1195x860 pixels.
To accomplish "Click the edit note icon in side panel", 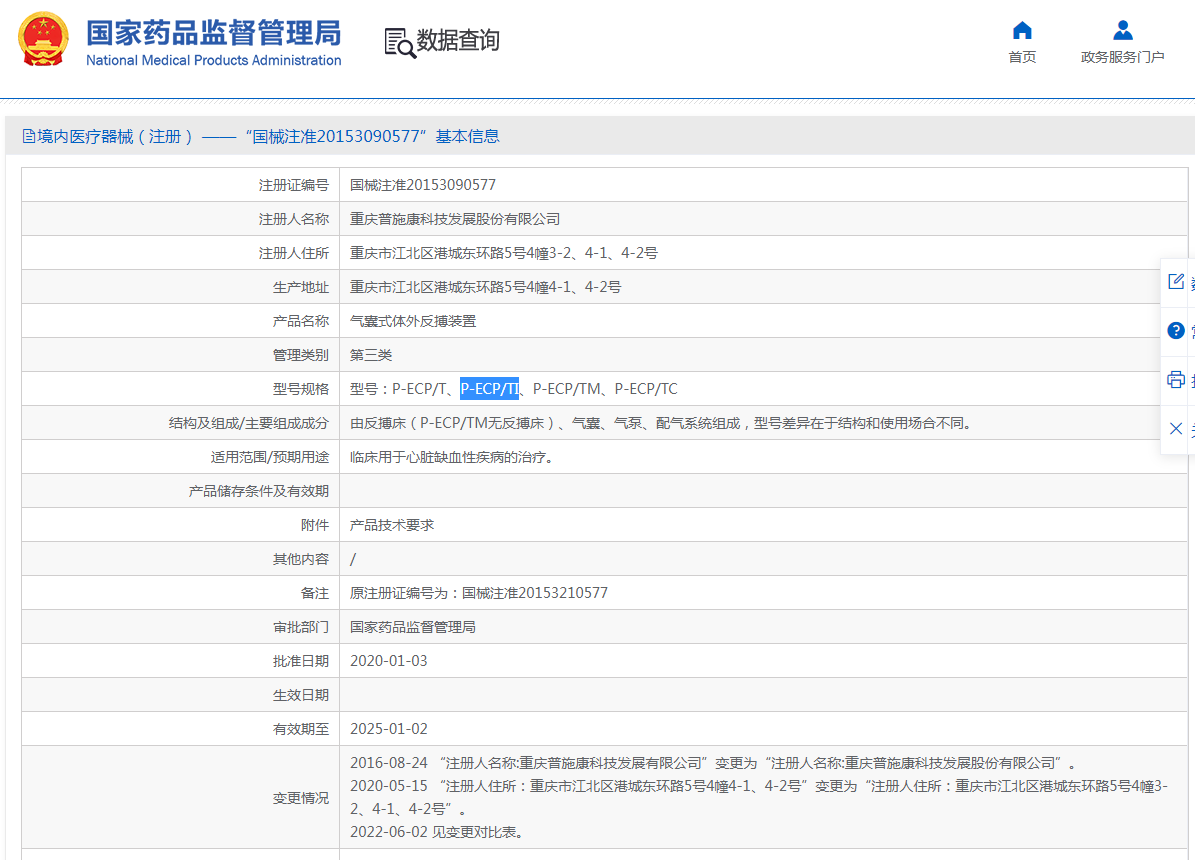I will (1176, 281).
